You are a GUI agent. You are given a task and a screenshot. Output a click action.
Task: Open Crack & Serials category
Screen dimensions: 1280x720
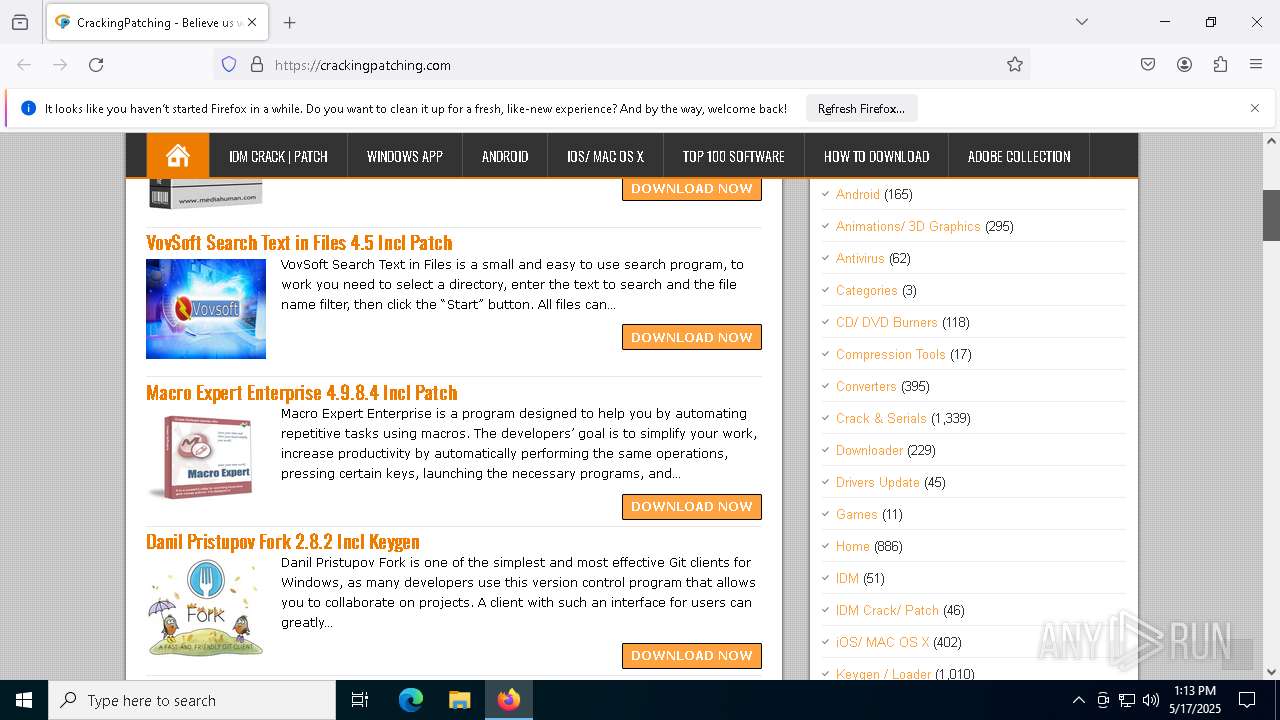pyautogui.click(x=881, y=418)
